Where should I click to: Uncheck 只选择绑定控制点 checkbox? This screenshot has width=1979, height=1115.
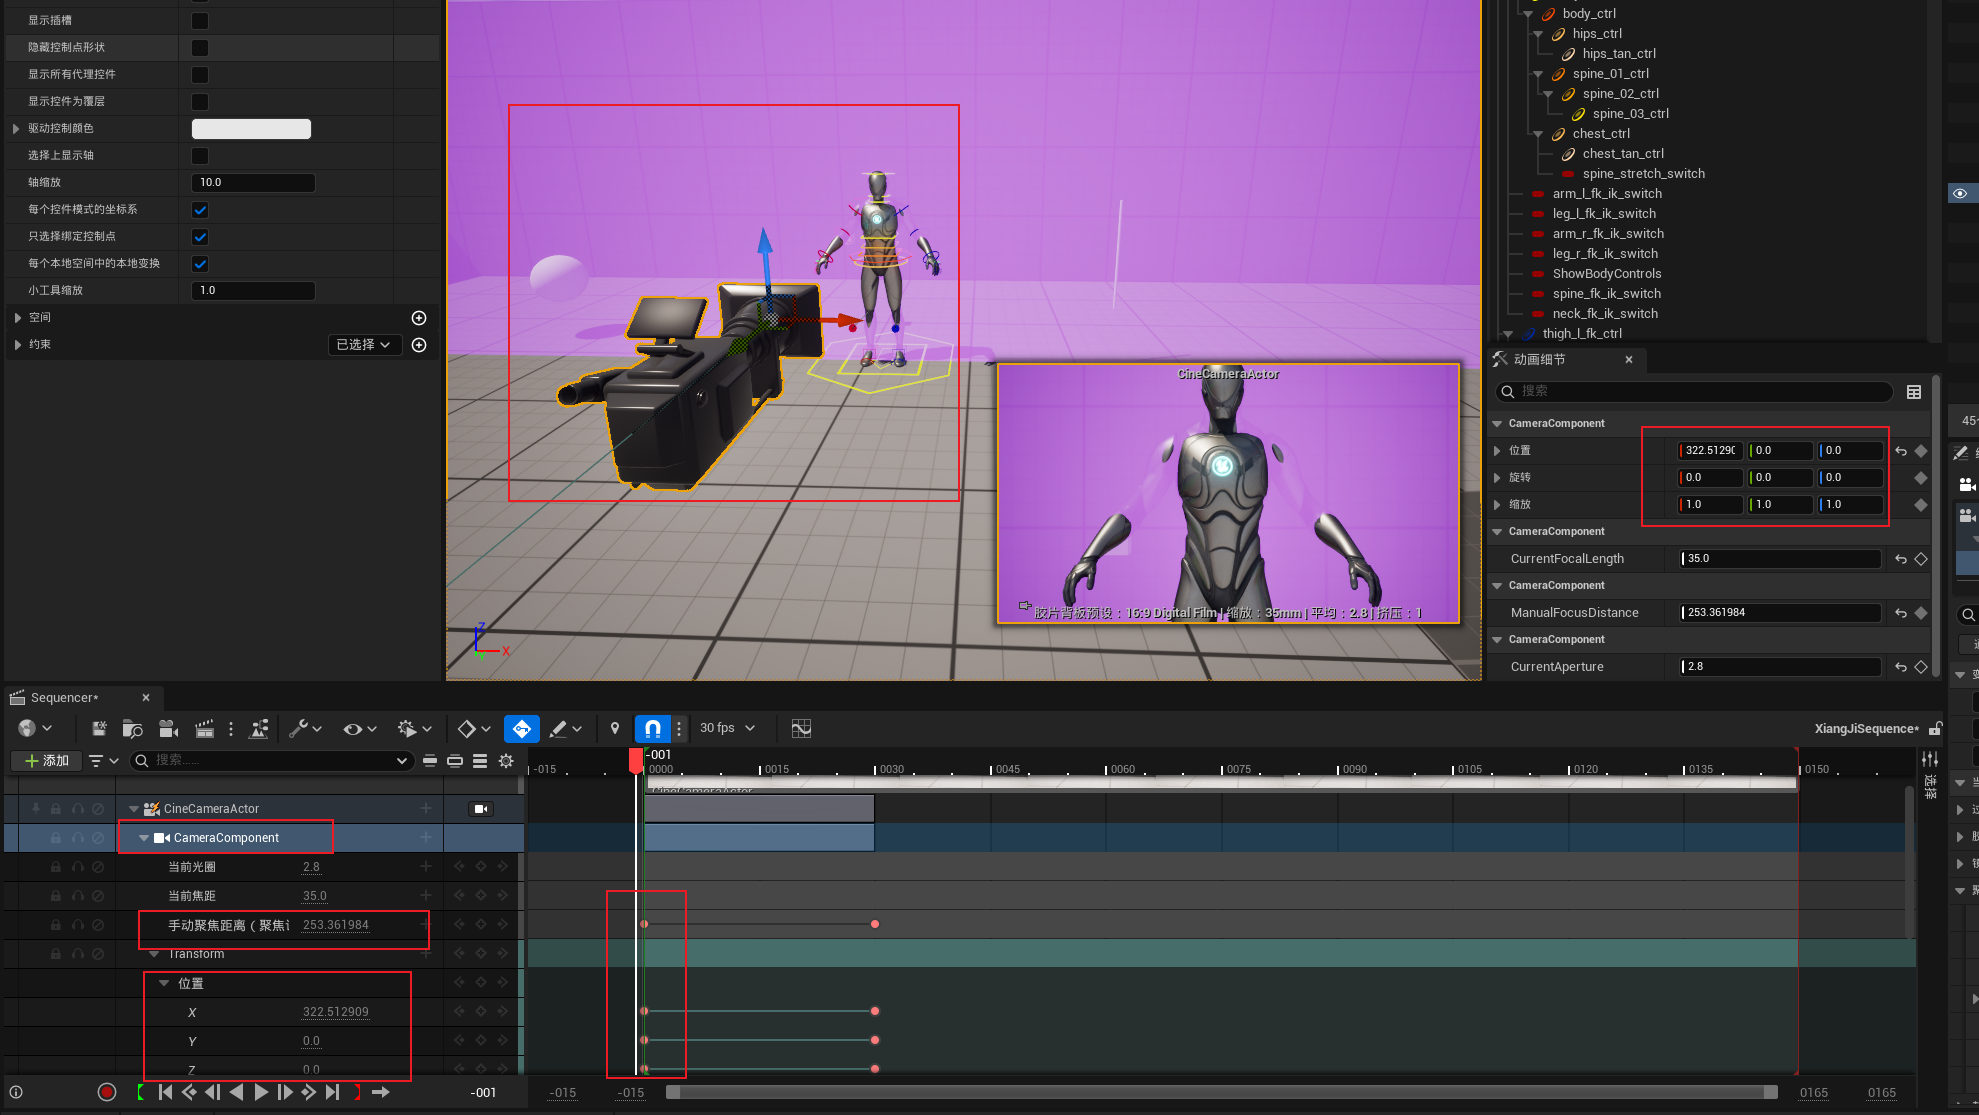200,237
